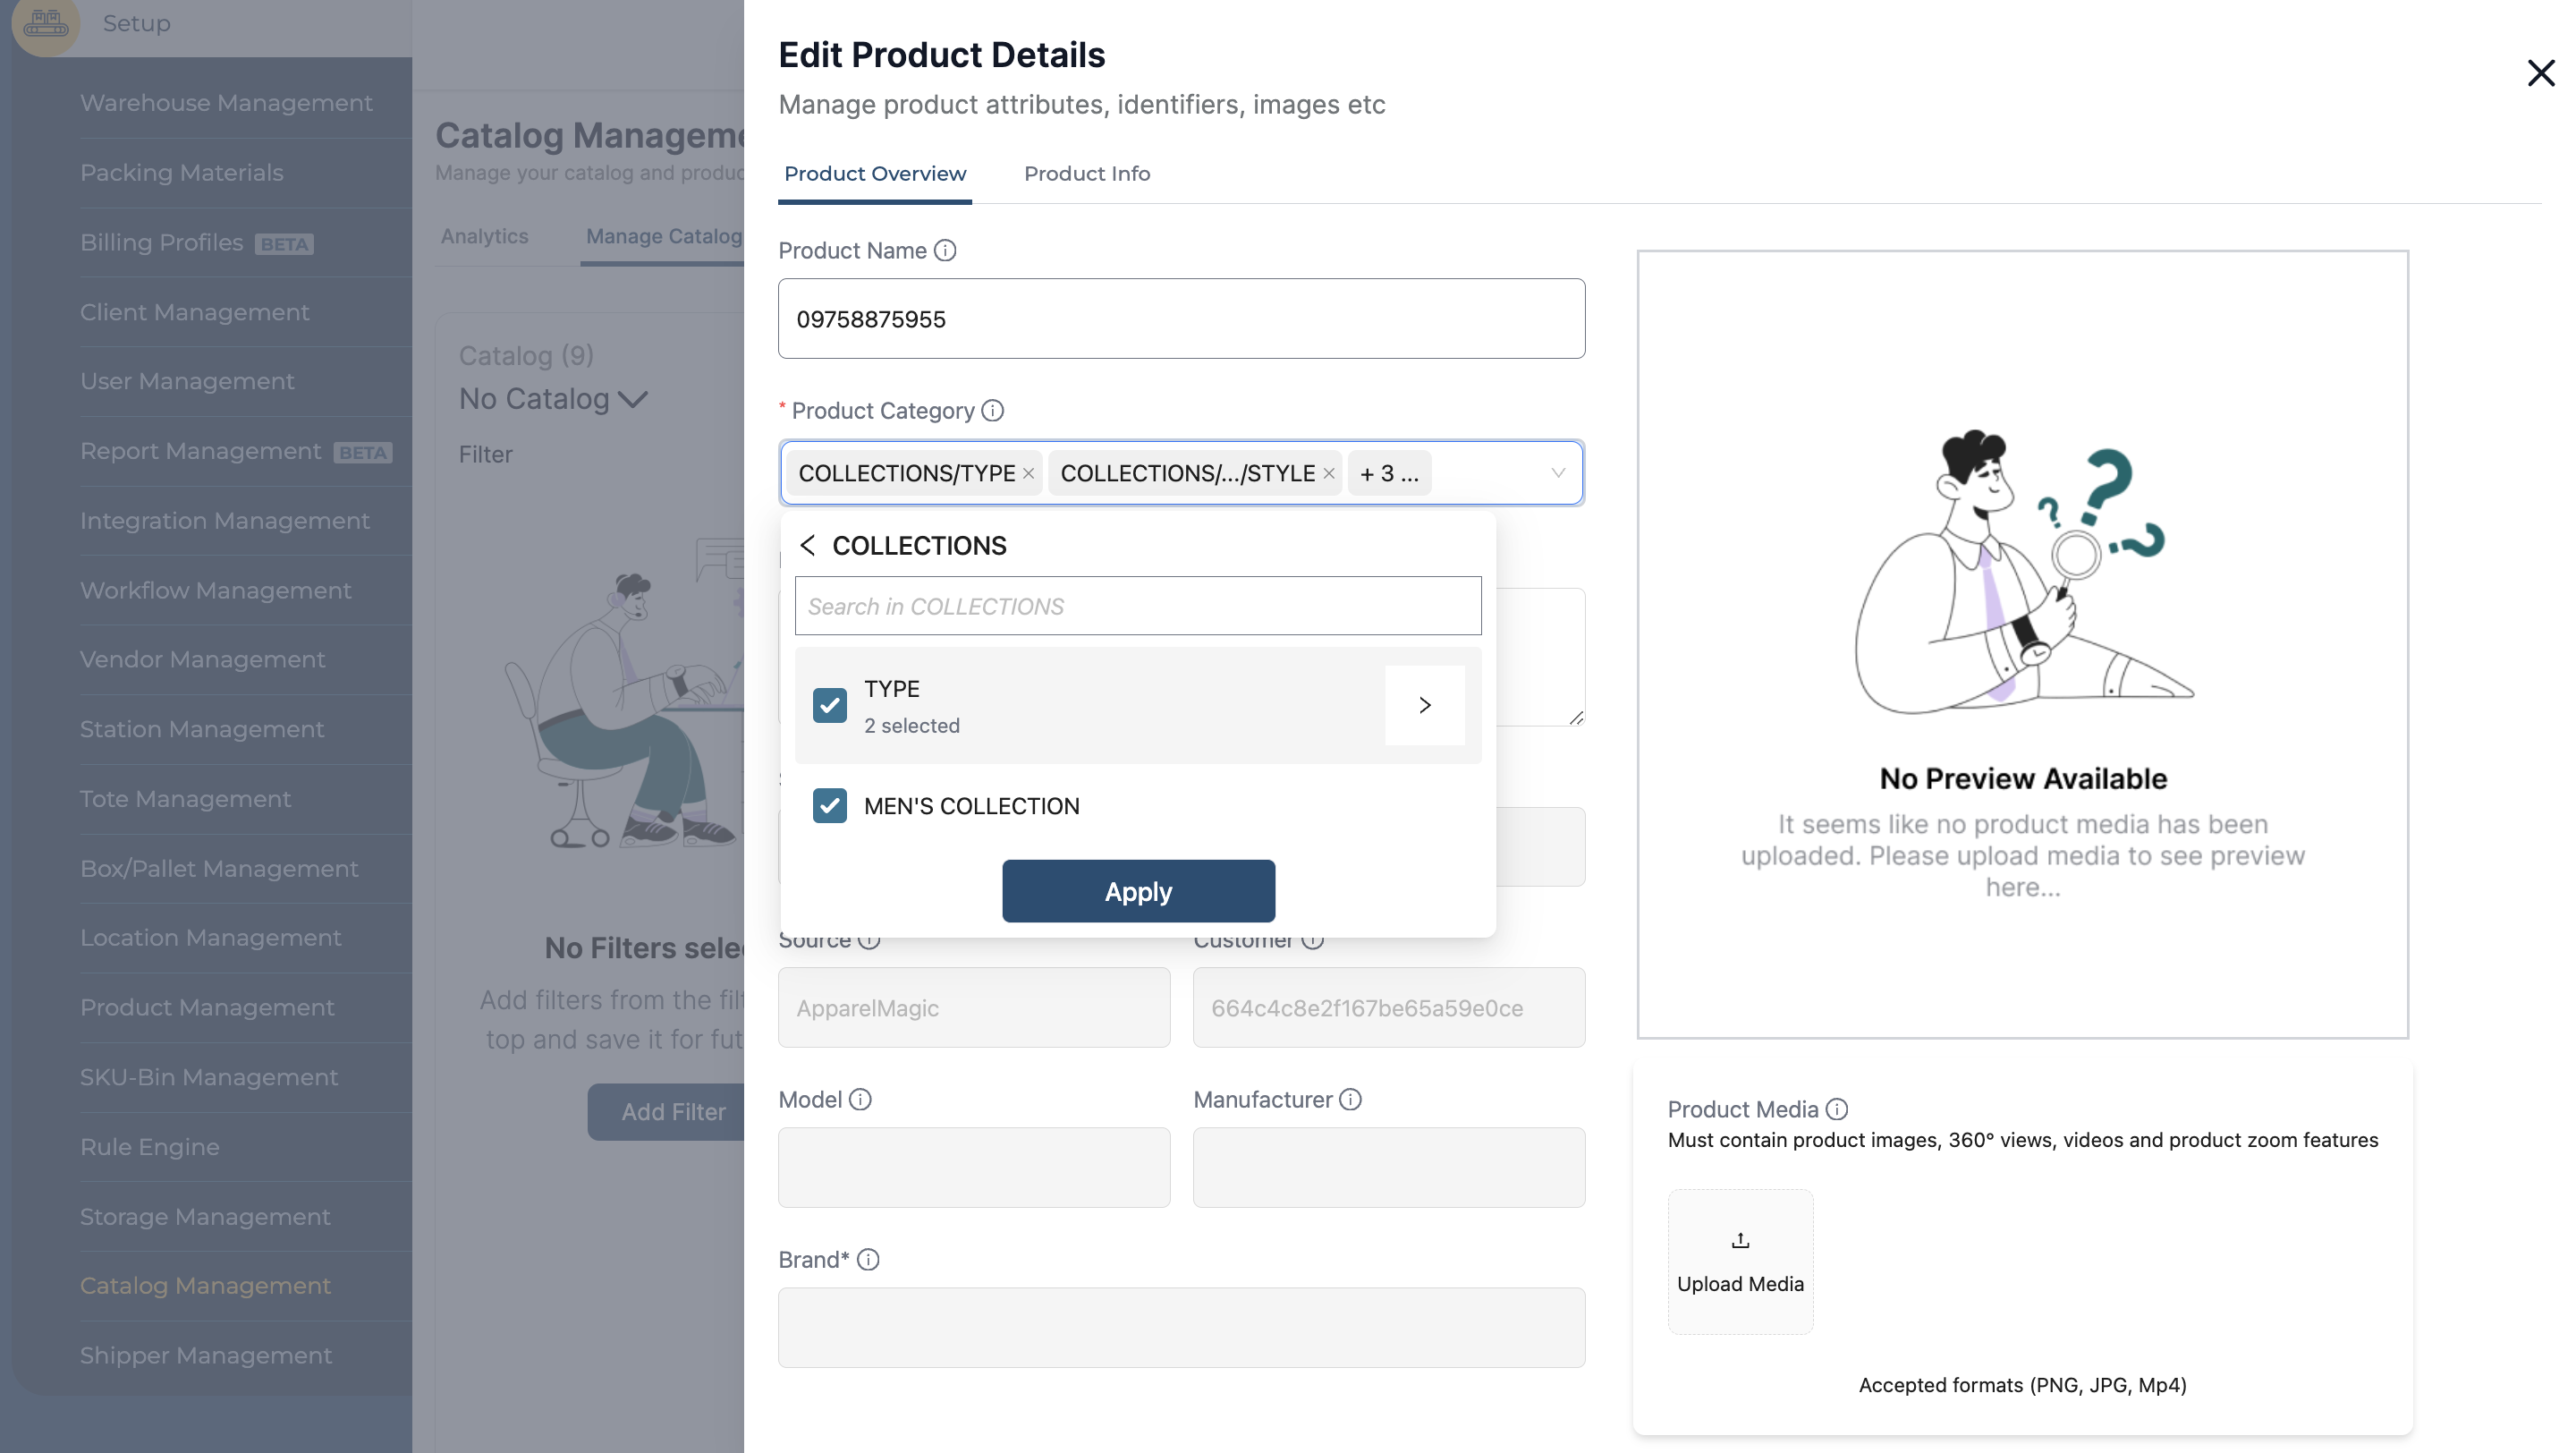2576x1453 pixels.
Task: Switch to the Product Info tab
Action: [1086, 174]
